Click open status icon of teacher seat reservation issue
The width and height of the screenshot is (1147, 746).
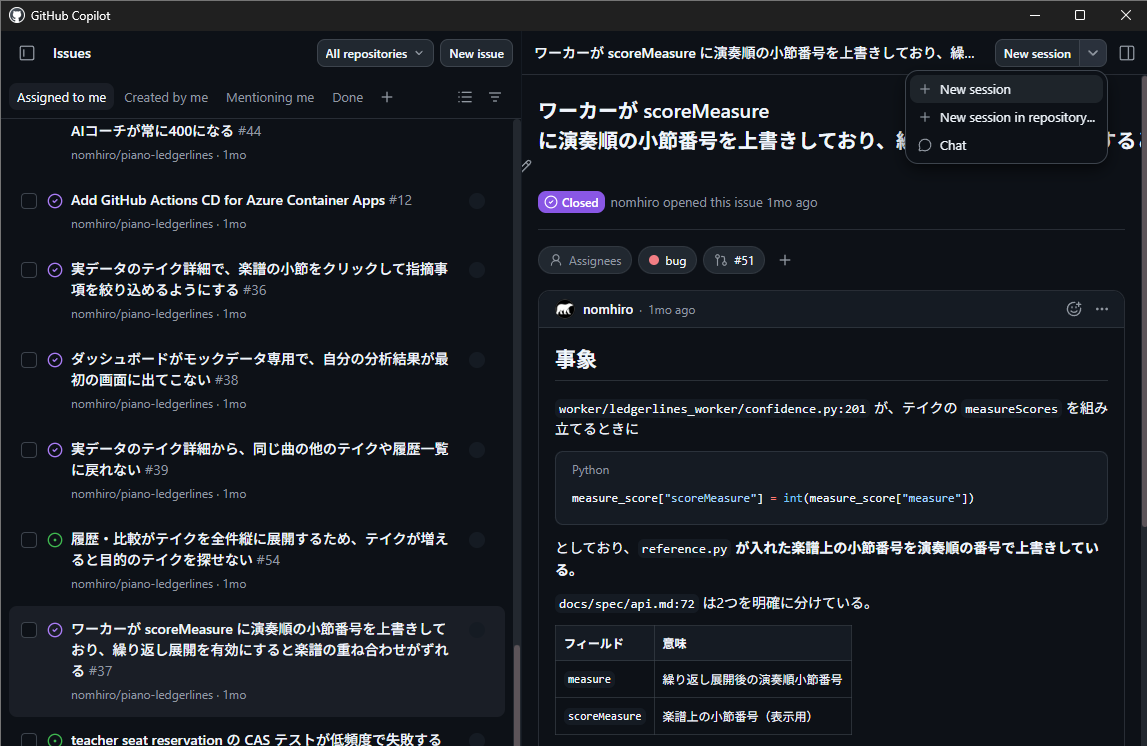click(55, 739)
